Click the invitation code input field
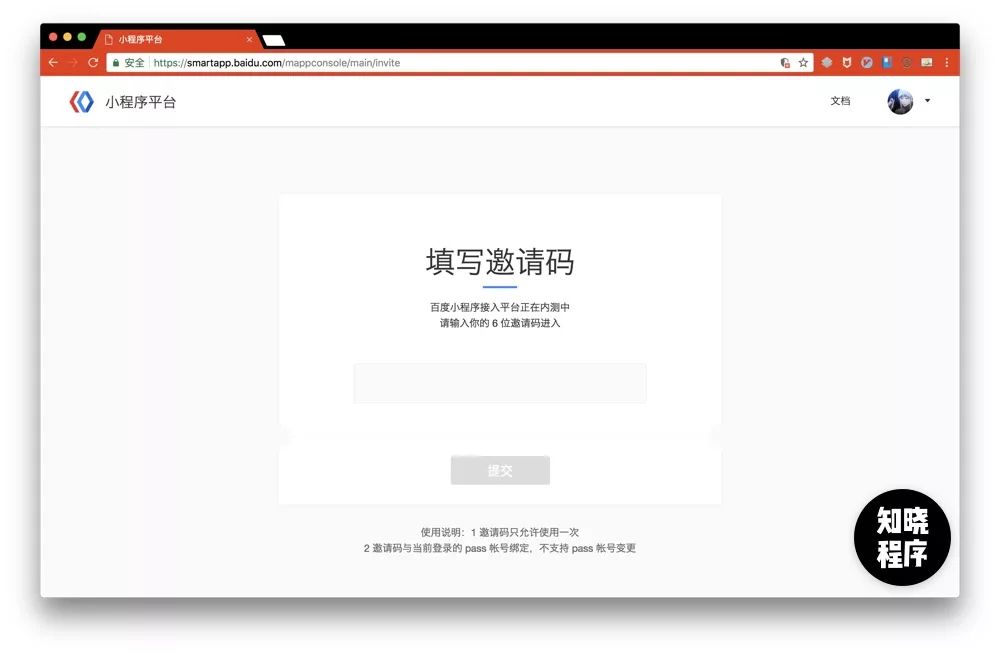Viewport: 1000px width, 654px height. (x=500, y=383)
